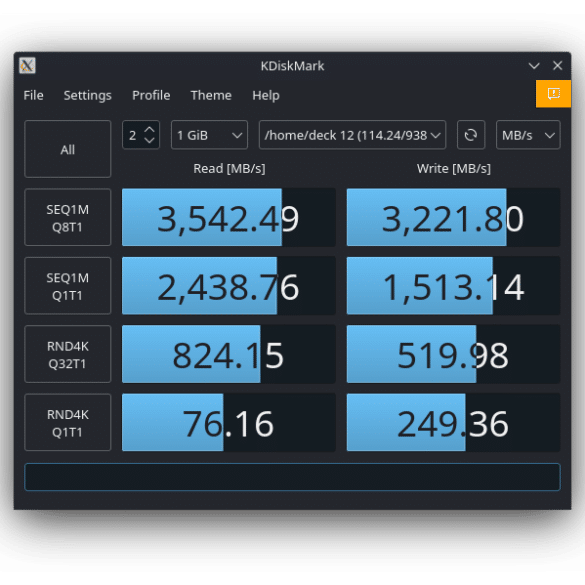The image size is (585, 585).
Task: Open the MB/s unit dropdown
Action: point(528,135)
